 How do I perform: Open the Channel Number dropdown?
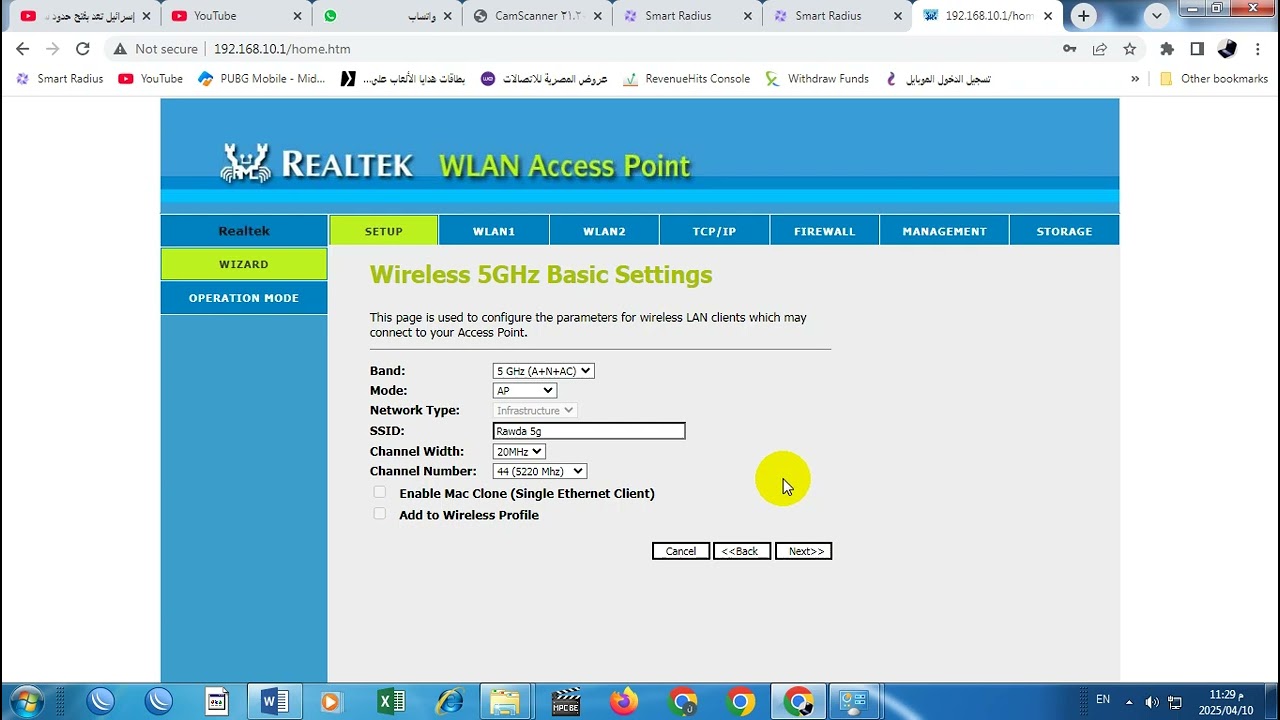point(540,471)
